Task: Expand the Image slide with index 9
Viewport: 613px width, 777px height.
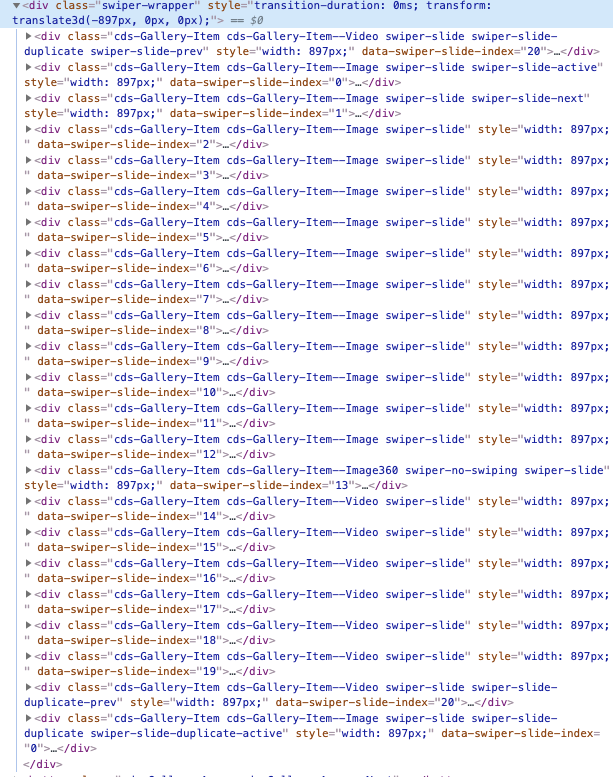Action: click(x=29, y=346)
